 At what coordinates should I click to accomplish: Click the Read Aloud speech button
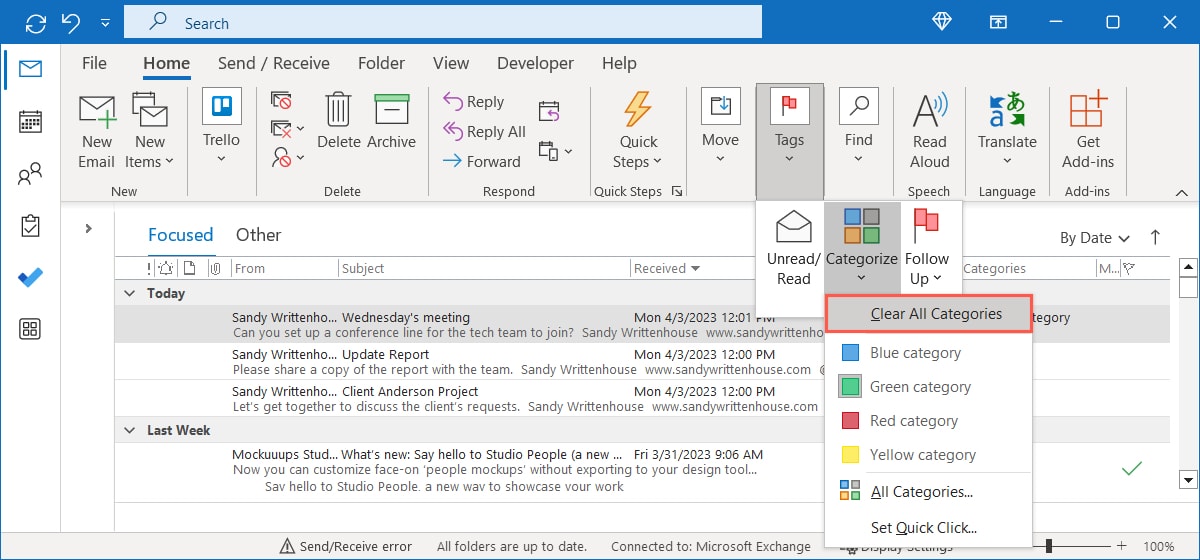930,131
